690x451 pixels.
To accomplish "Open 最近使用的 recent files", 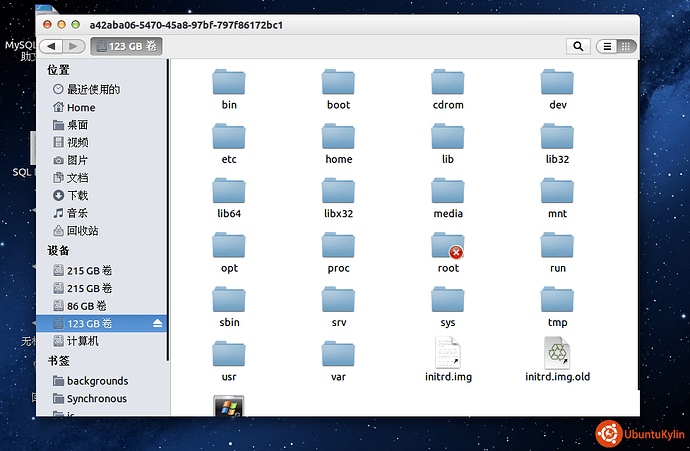I will [93, 89].
